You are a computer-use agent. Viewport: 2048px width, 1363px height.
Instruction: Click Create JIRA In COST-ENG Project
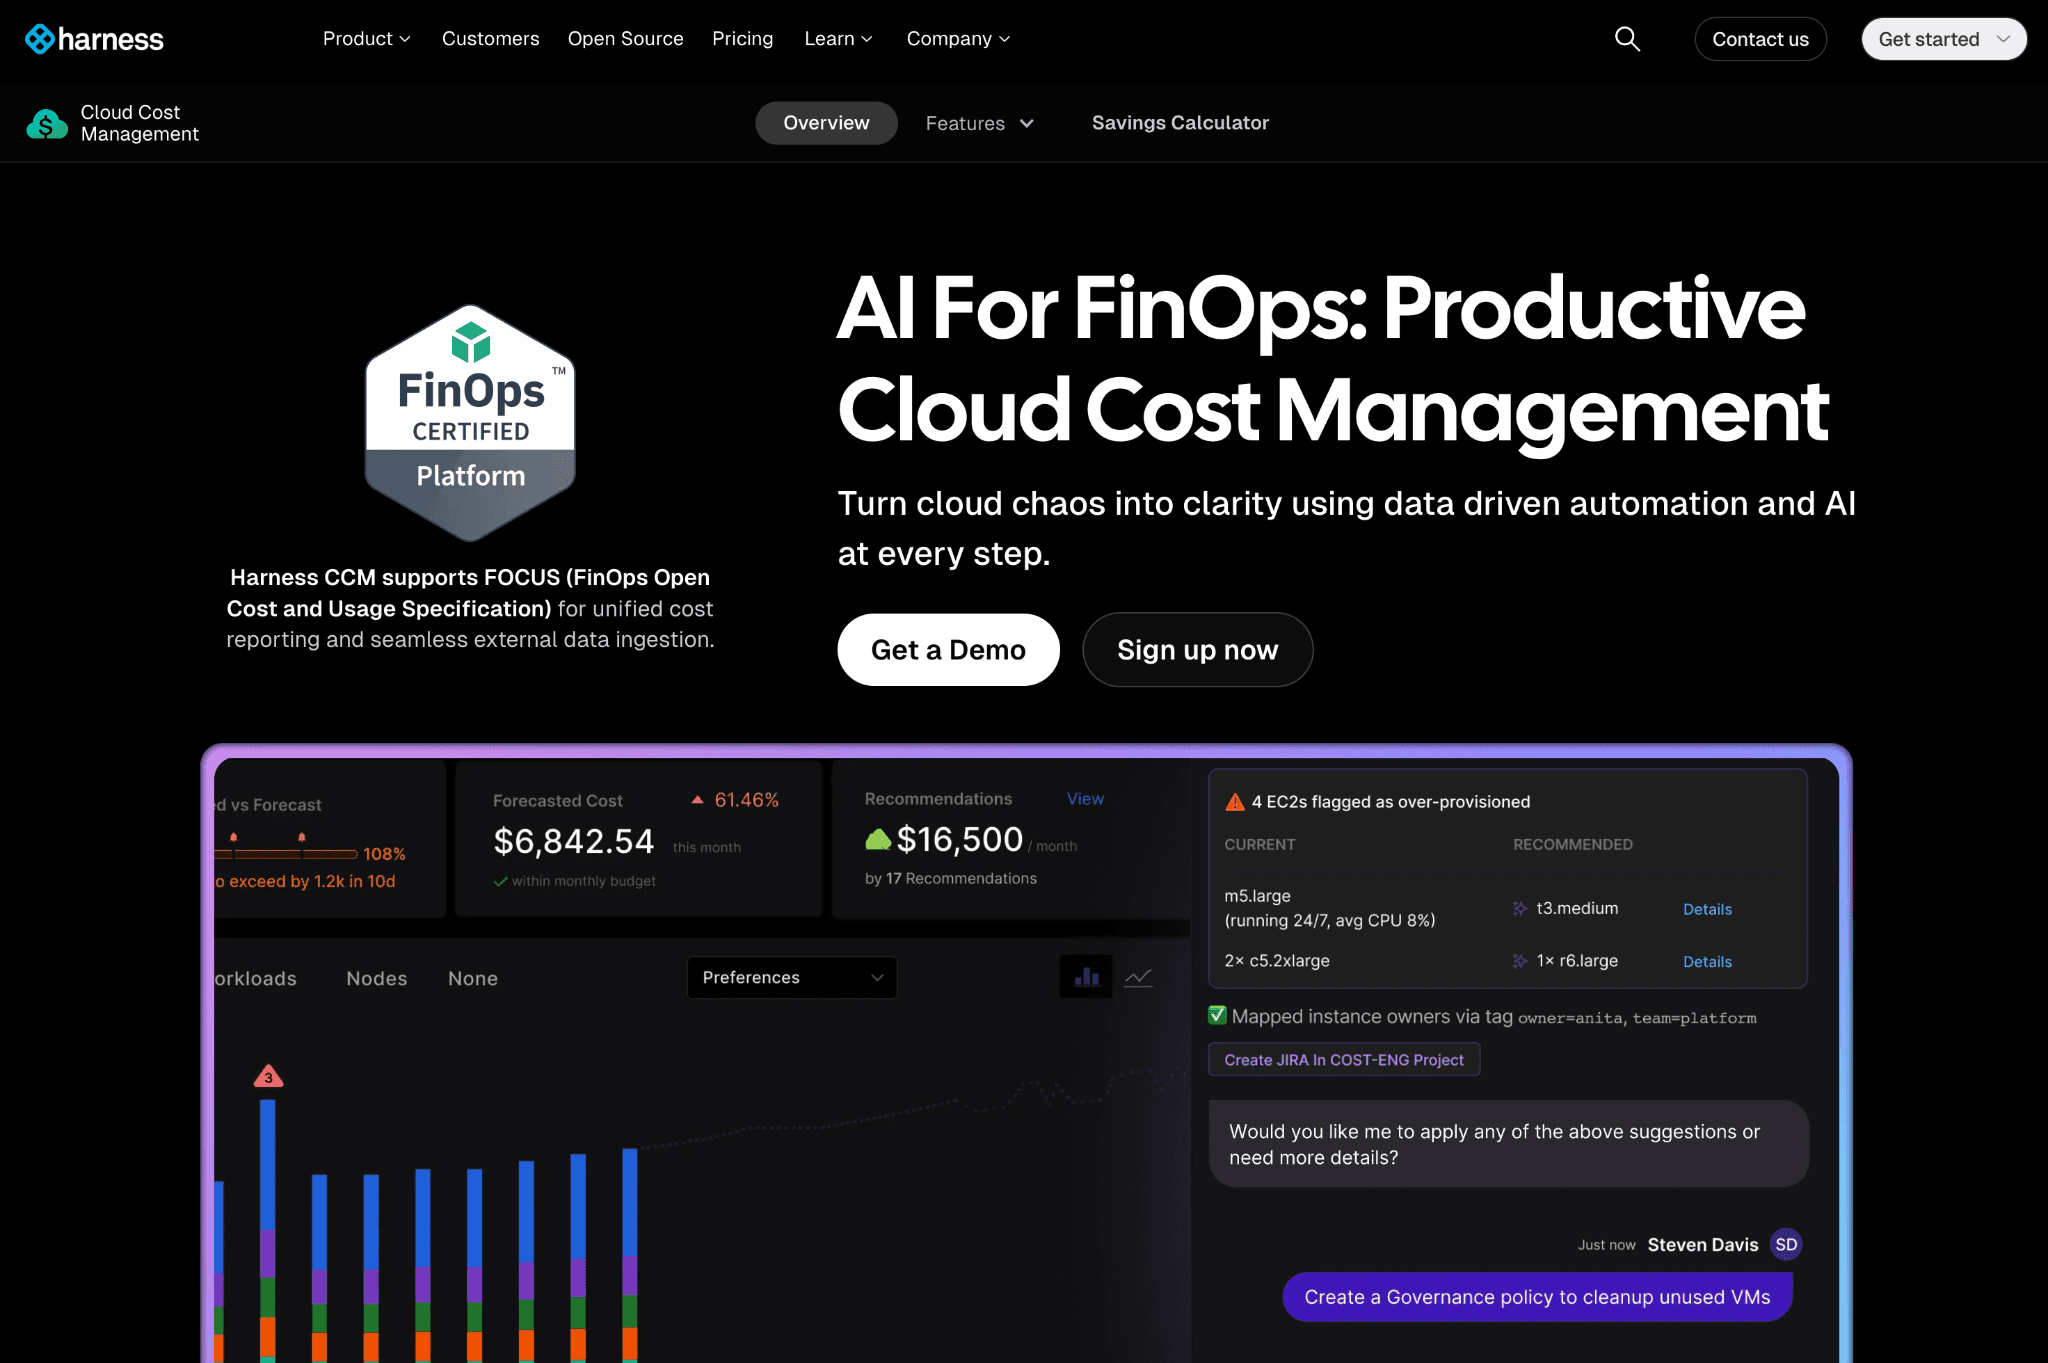1344,1060
